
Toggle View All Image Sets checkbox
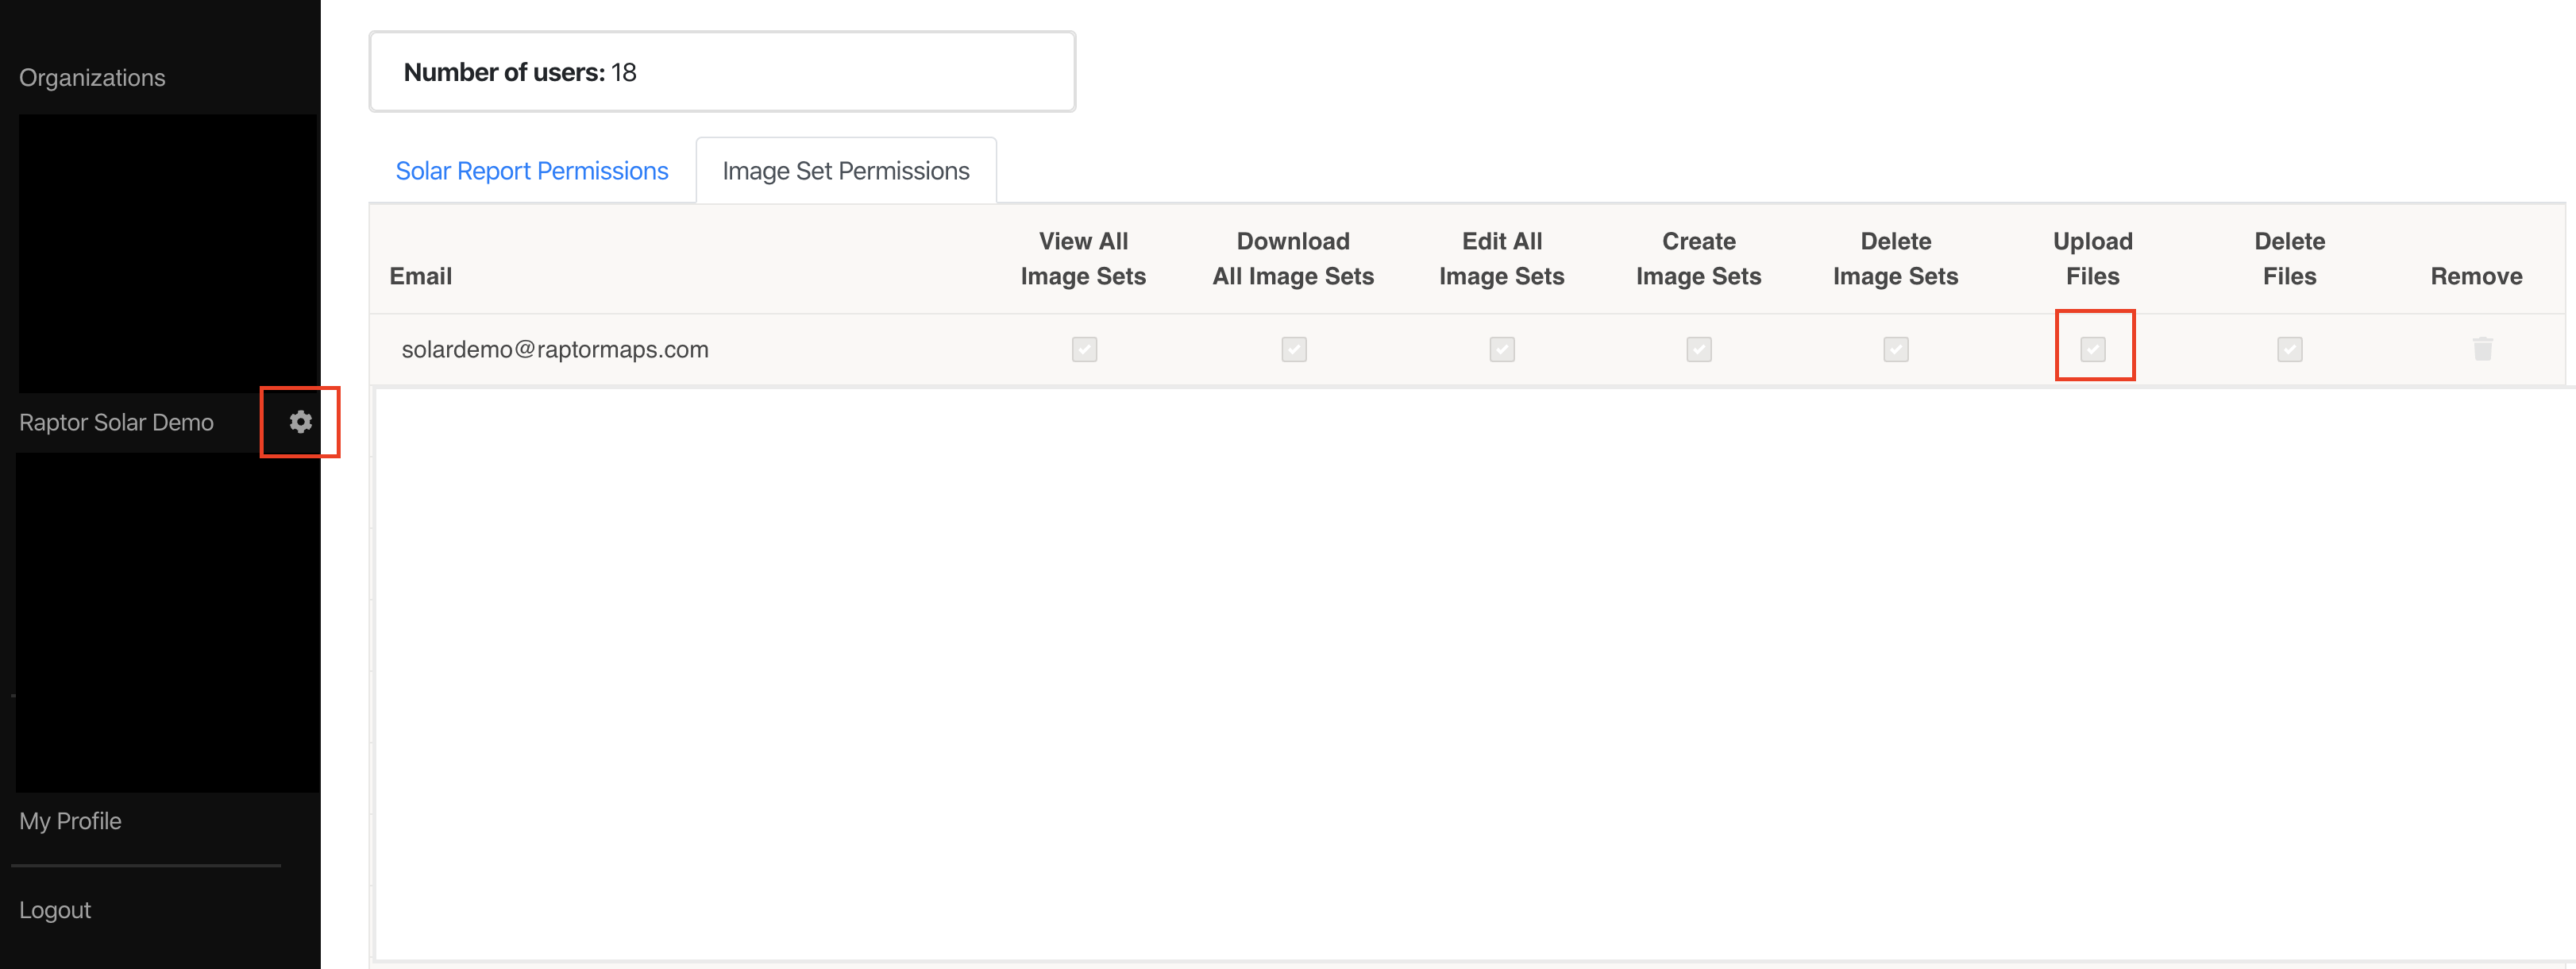1084,349
